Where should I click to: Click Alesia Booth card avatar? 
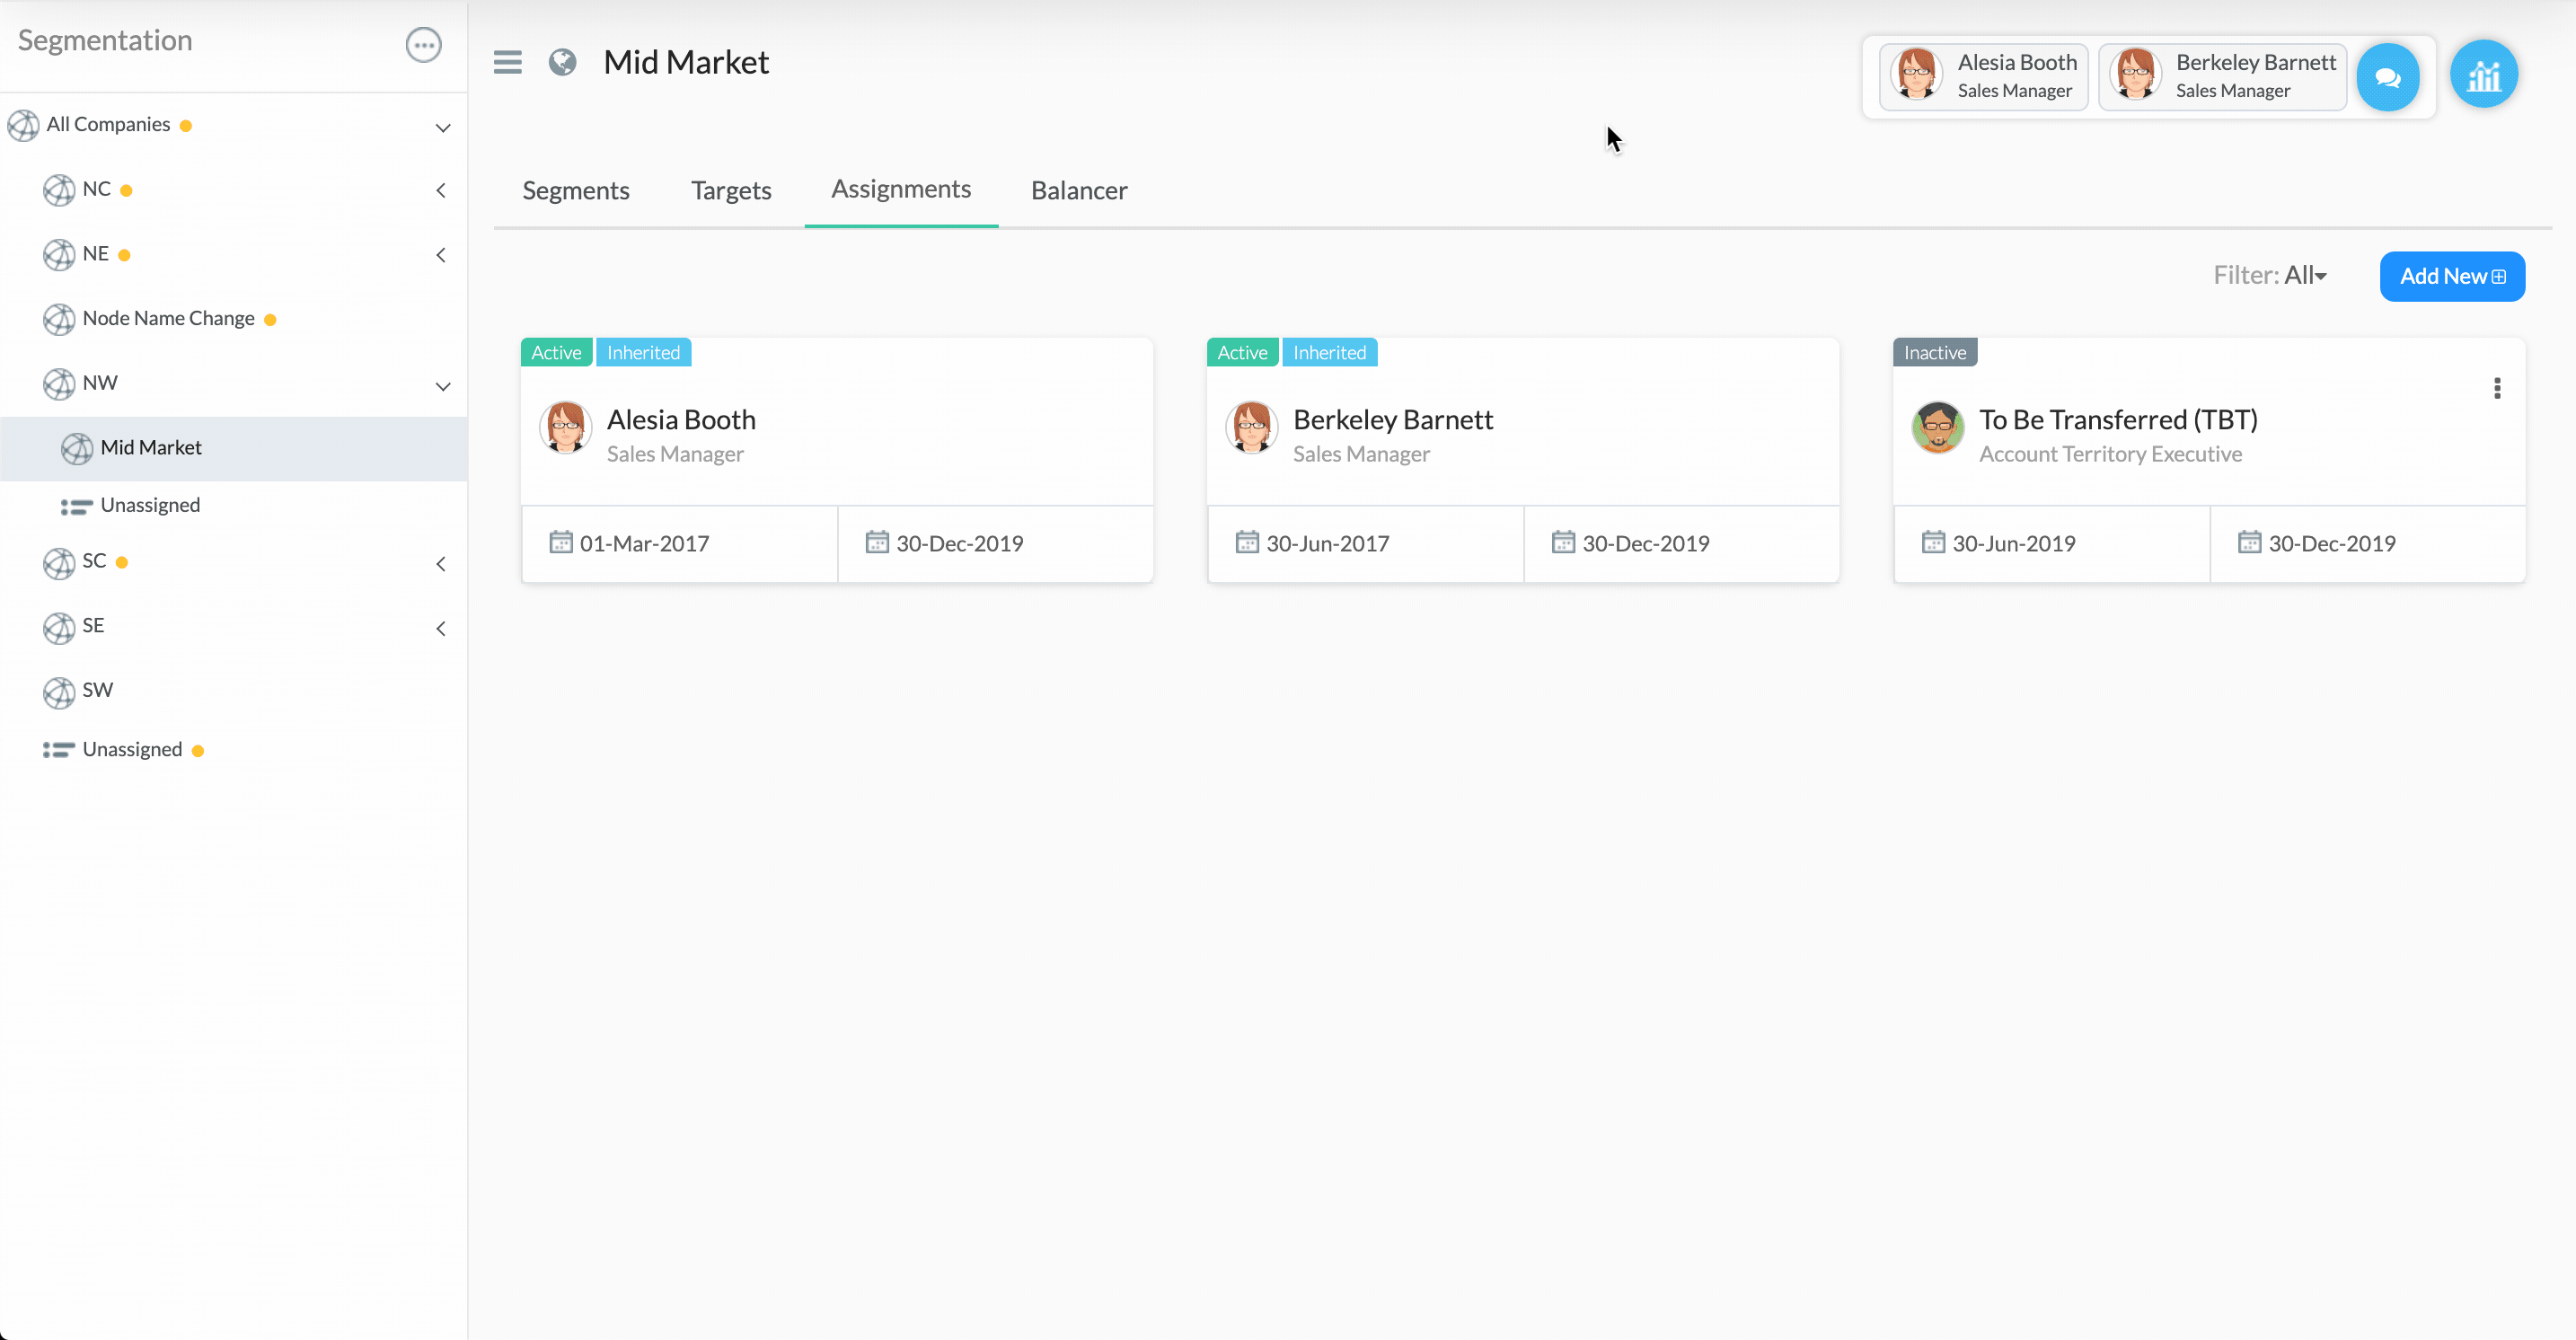click(566, 428)
